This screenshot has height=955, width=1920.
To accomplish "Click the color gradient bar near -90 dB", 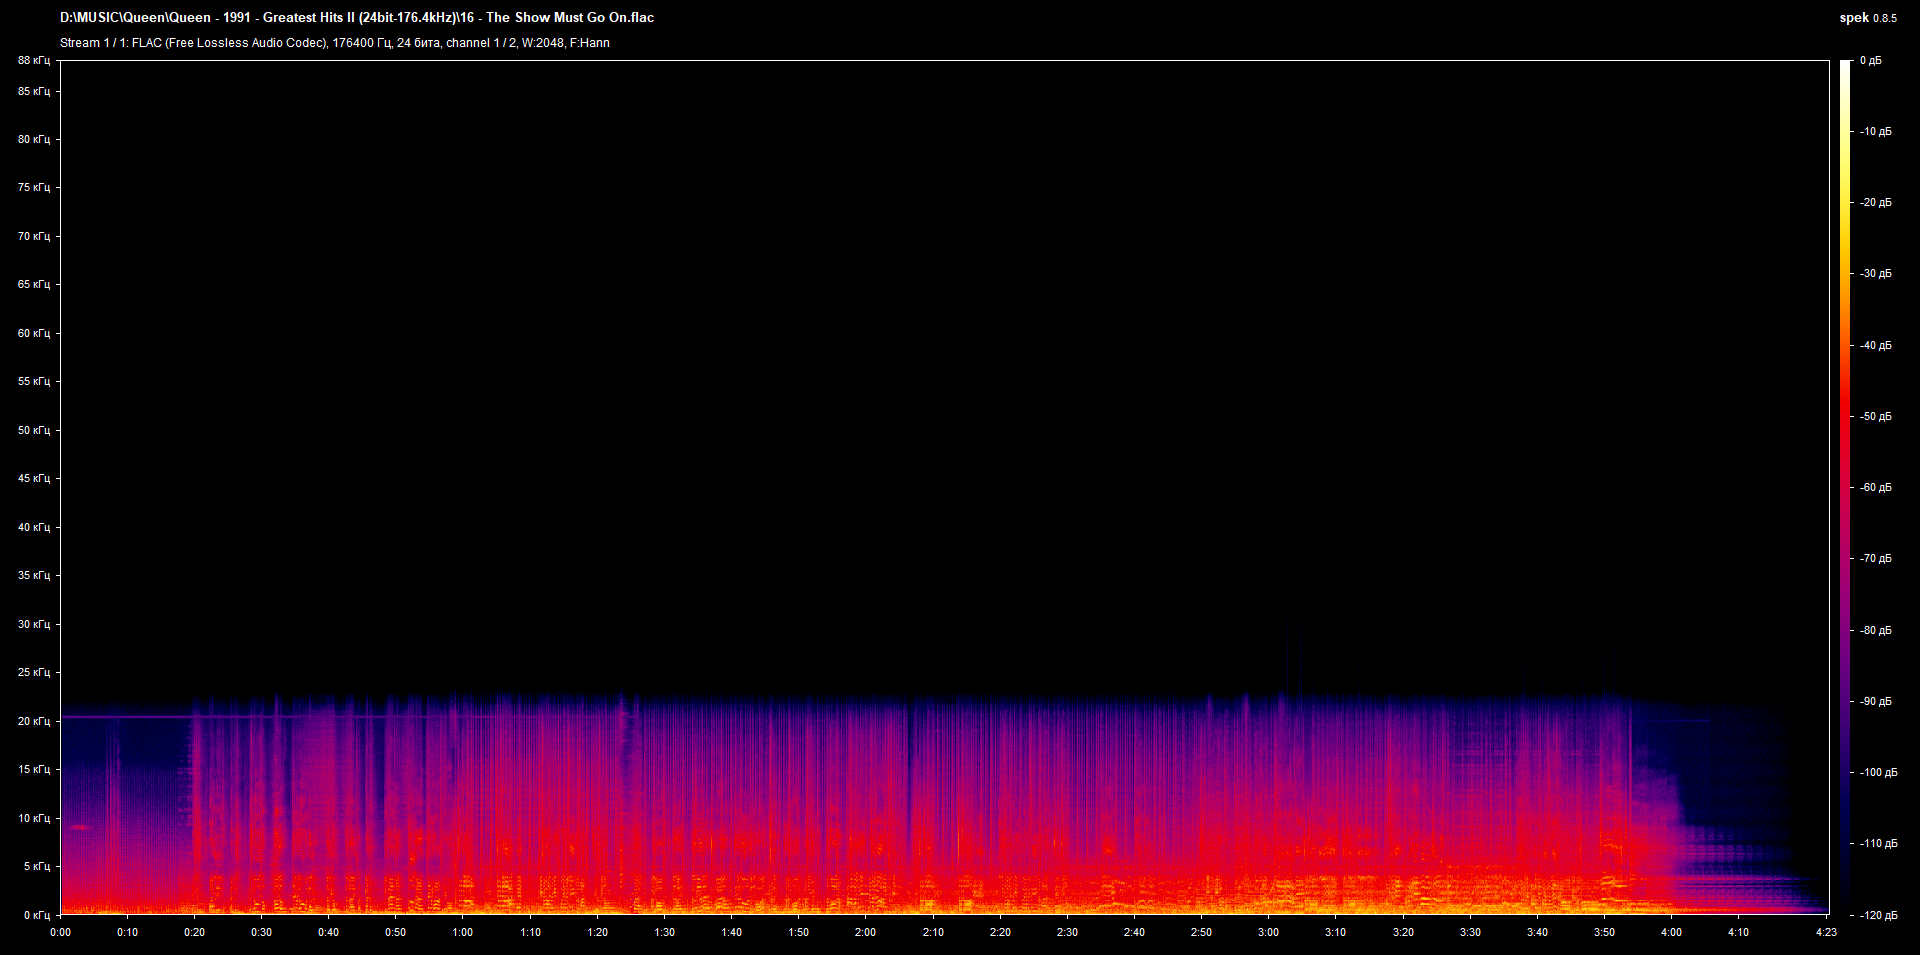I will pyautogui.click(x=1846, y=701).
